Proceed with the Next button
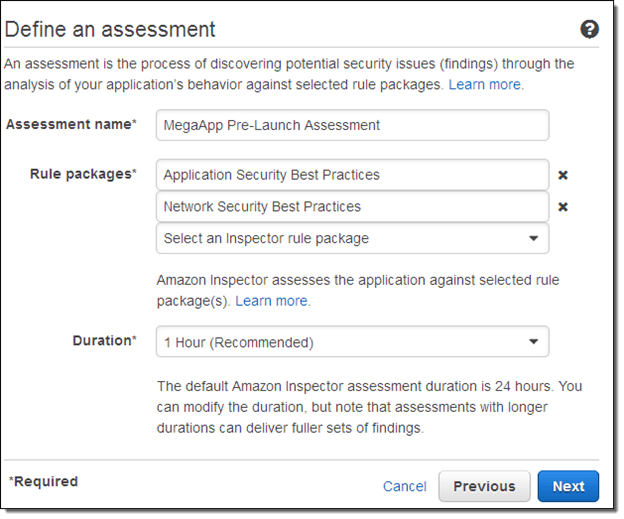This screenshot has height=519, width=624. tap(568, 486)
